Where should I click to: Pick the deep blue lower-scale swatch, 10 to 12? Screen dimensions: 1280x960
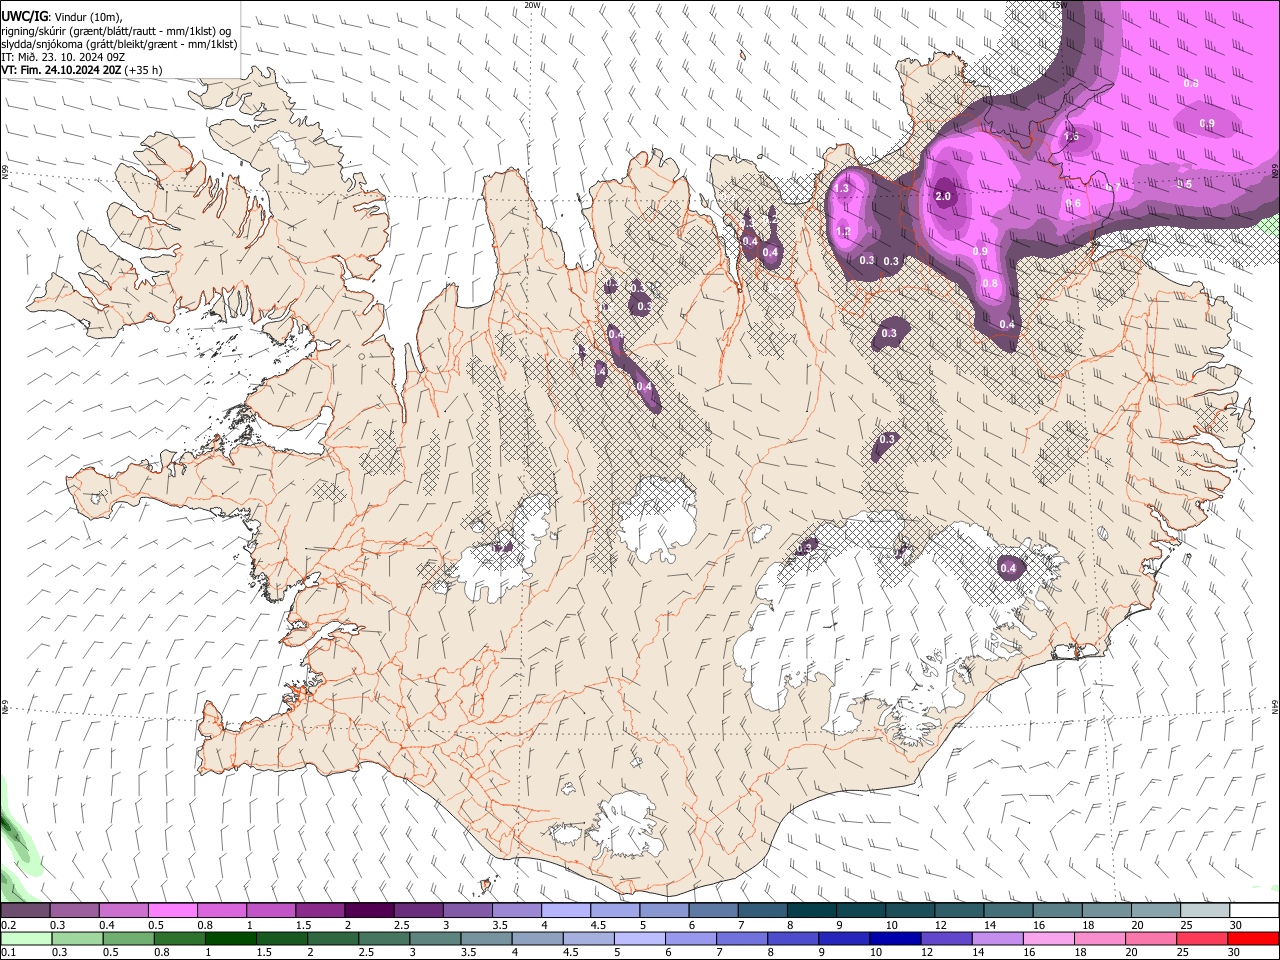coord(894,938)
